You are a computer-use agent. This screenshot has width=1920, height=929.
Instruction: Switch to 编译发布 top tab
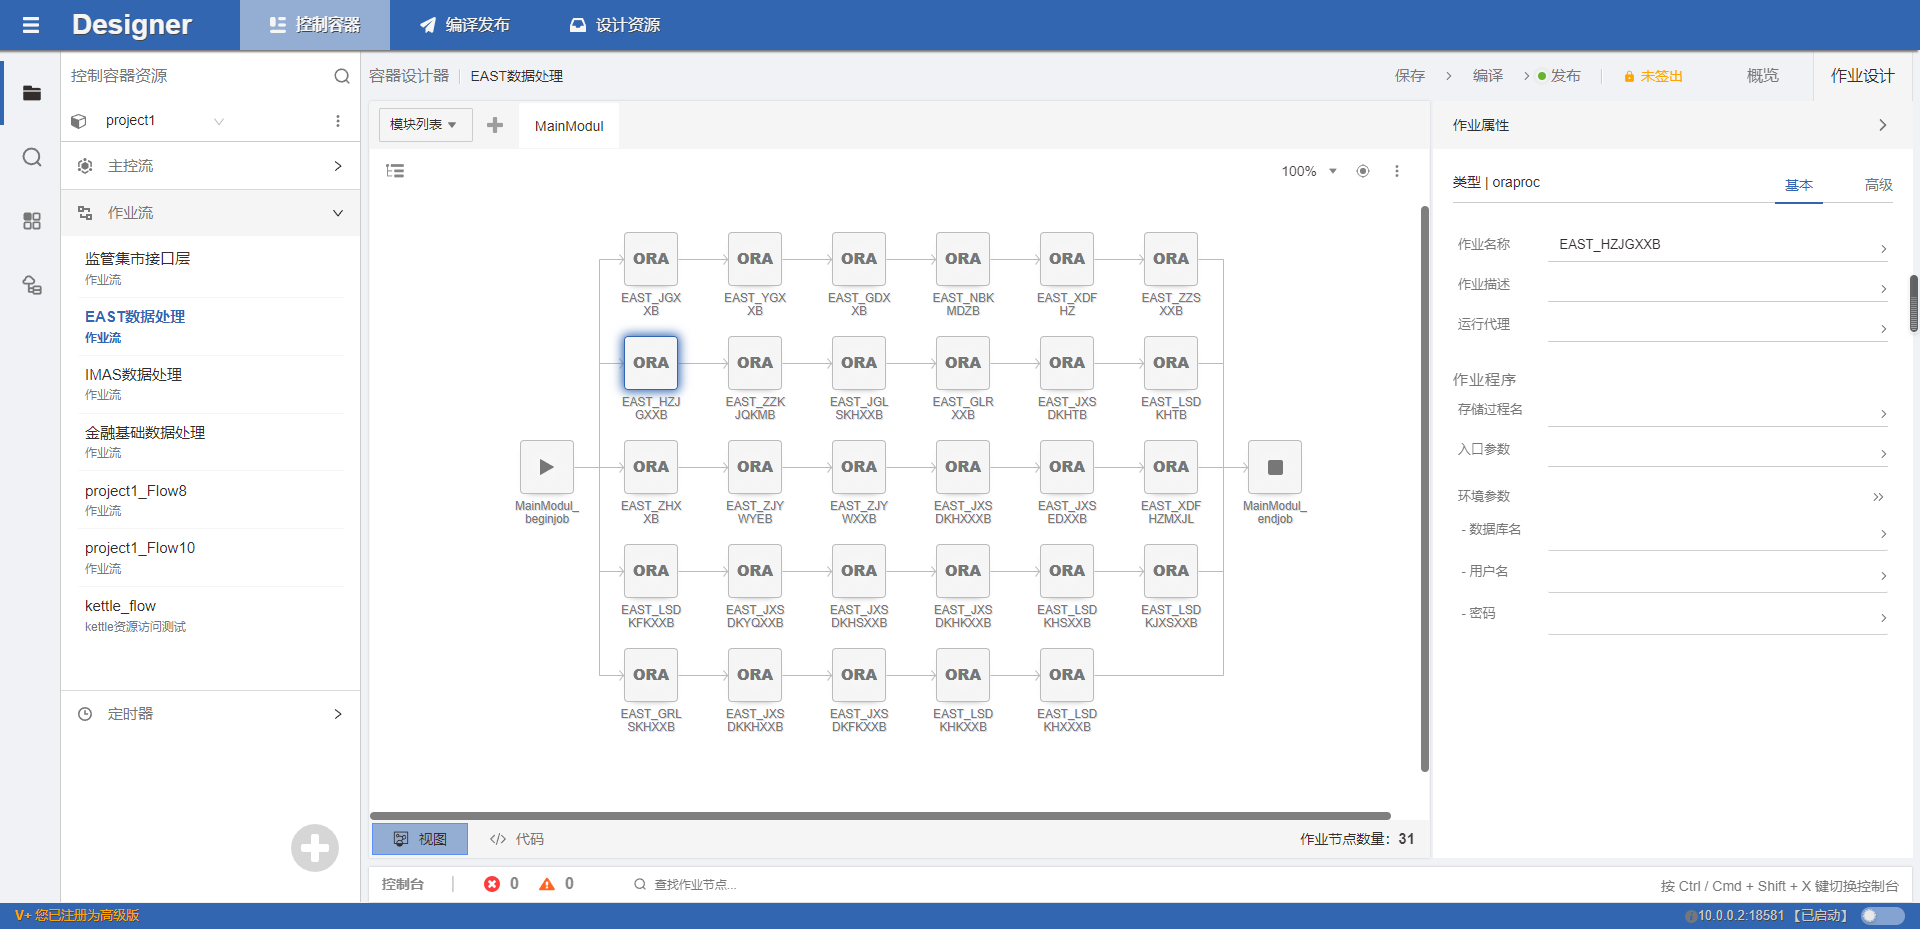tap(465, 25)
